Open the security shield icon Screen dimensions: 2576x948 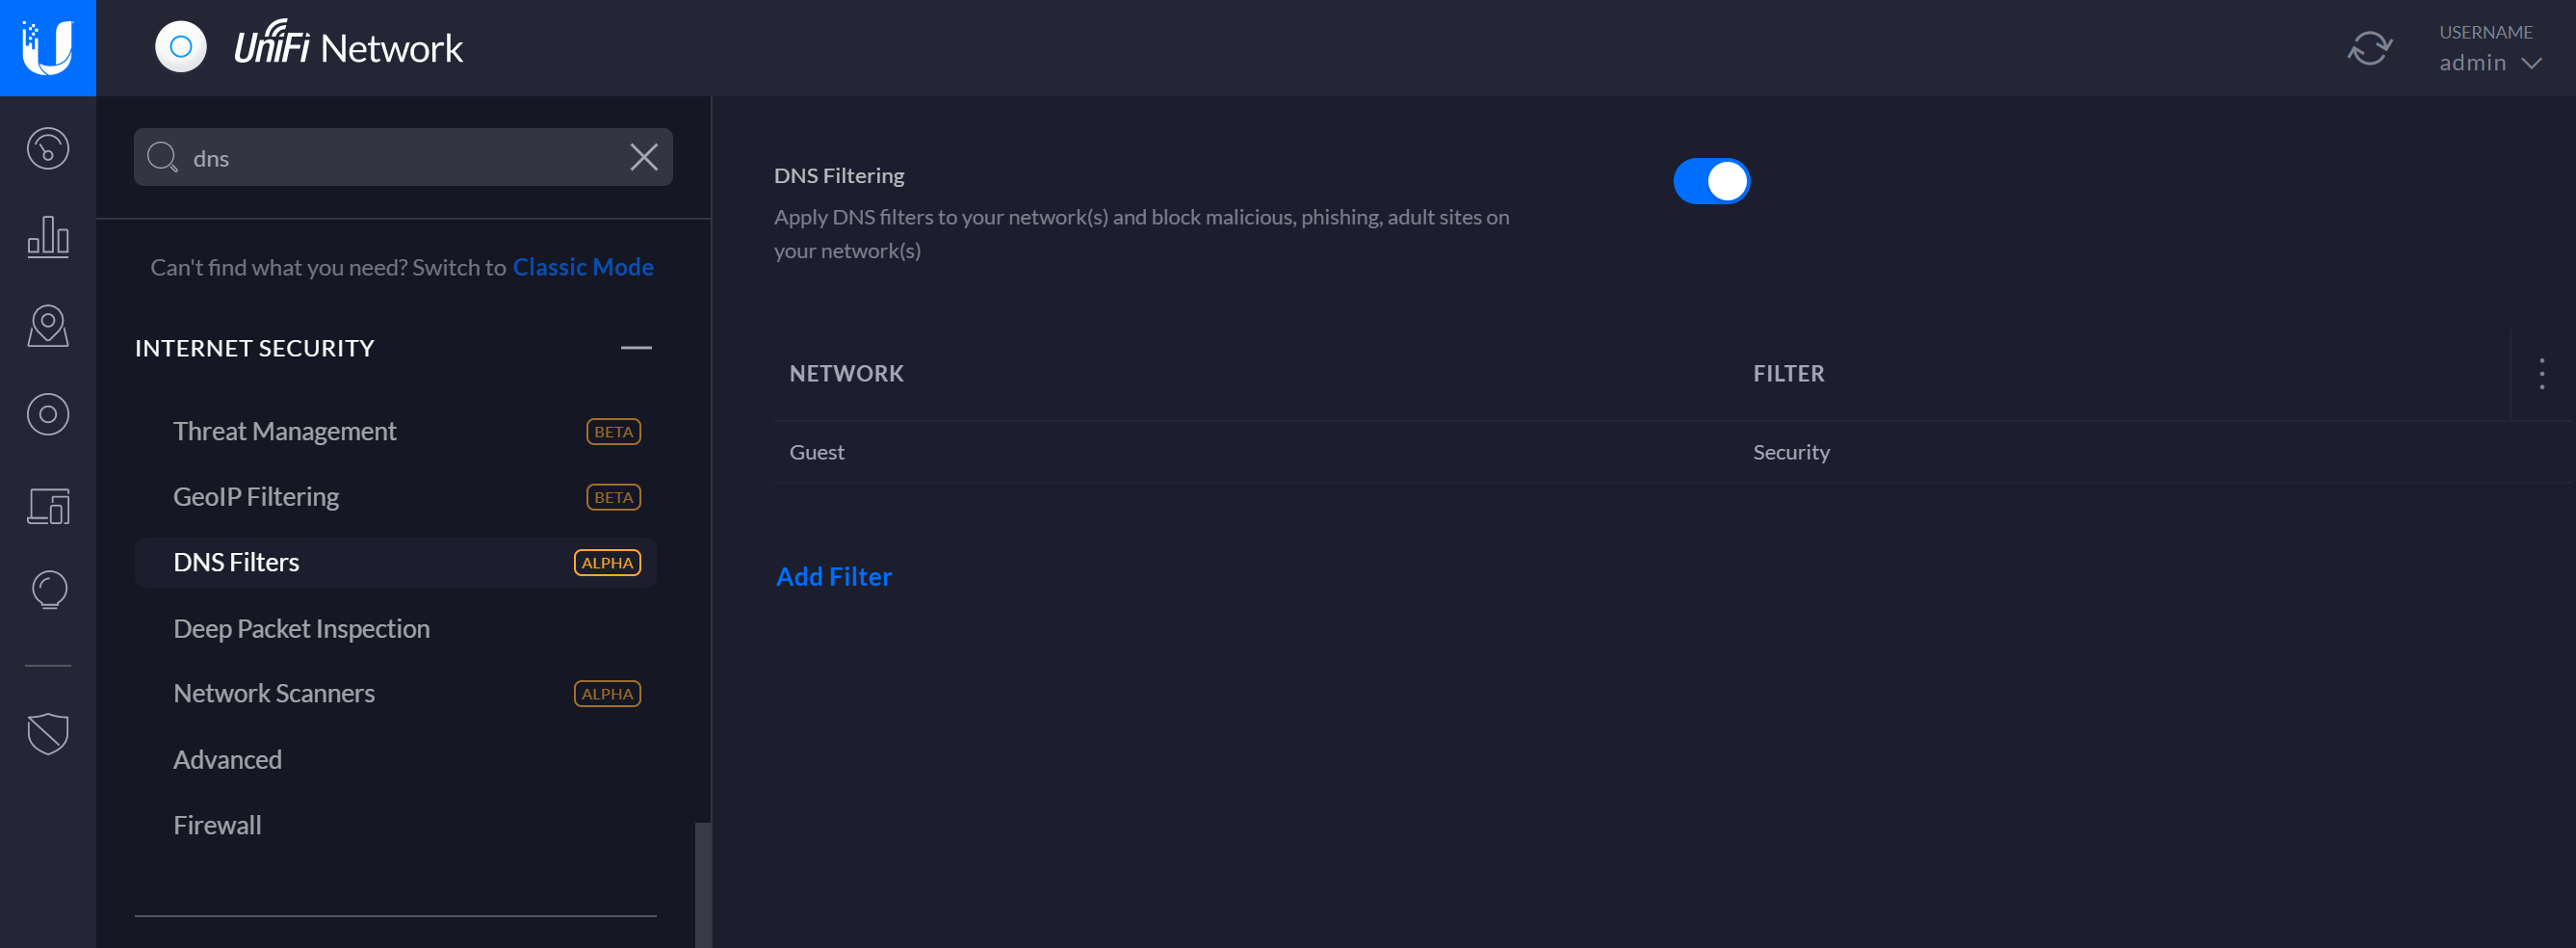[x=48, y=733]
